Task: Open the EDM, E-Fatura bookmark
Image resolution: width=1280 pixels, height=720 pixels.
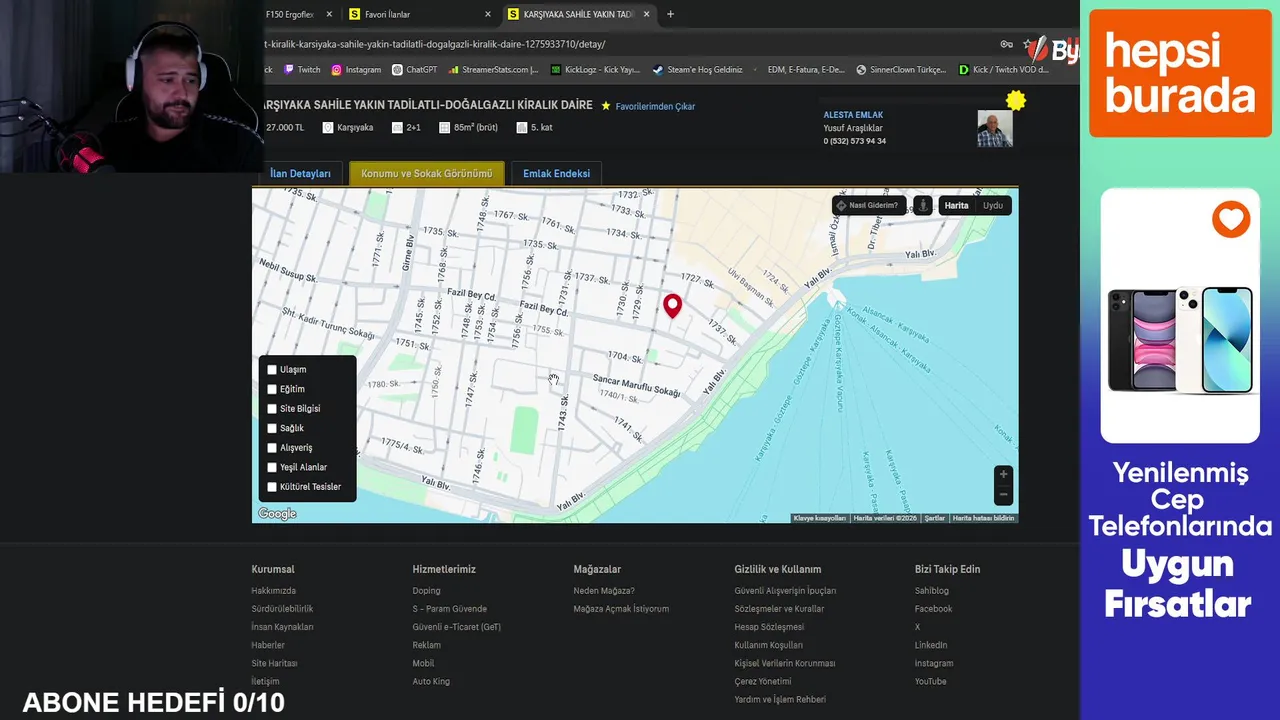Action: [x=806, y=70]
